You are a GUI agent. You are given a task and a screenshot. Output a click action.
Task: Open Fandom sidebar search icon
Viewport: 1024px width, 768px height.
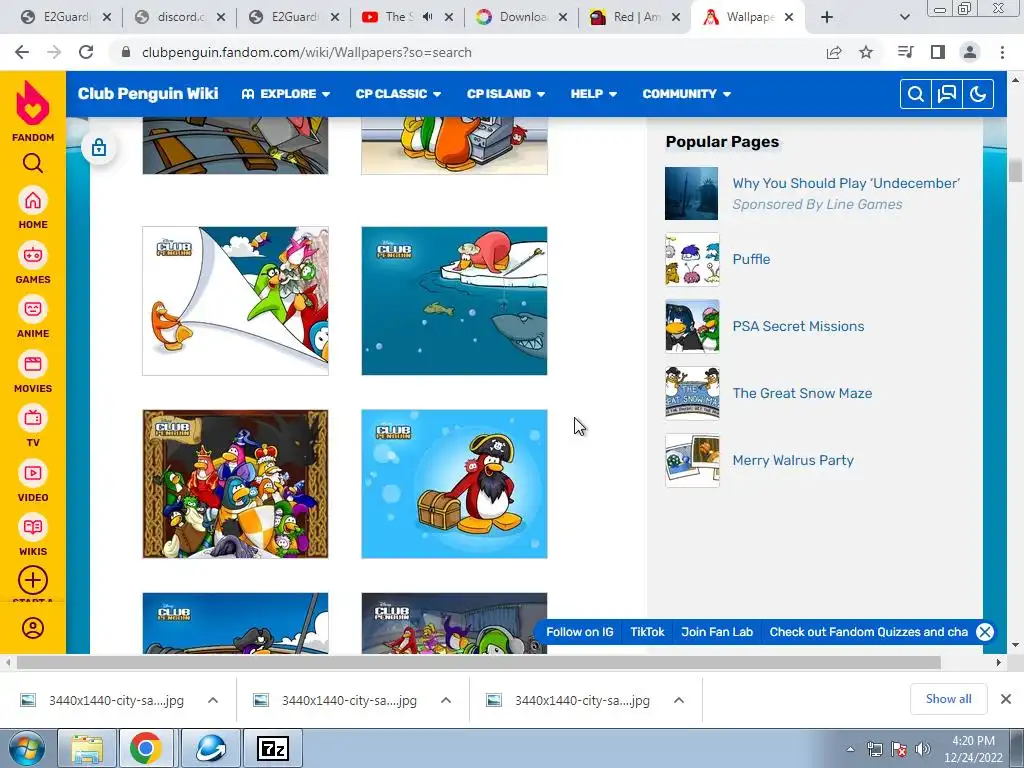[x=33, y=163]
